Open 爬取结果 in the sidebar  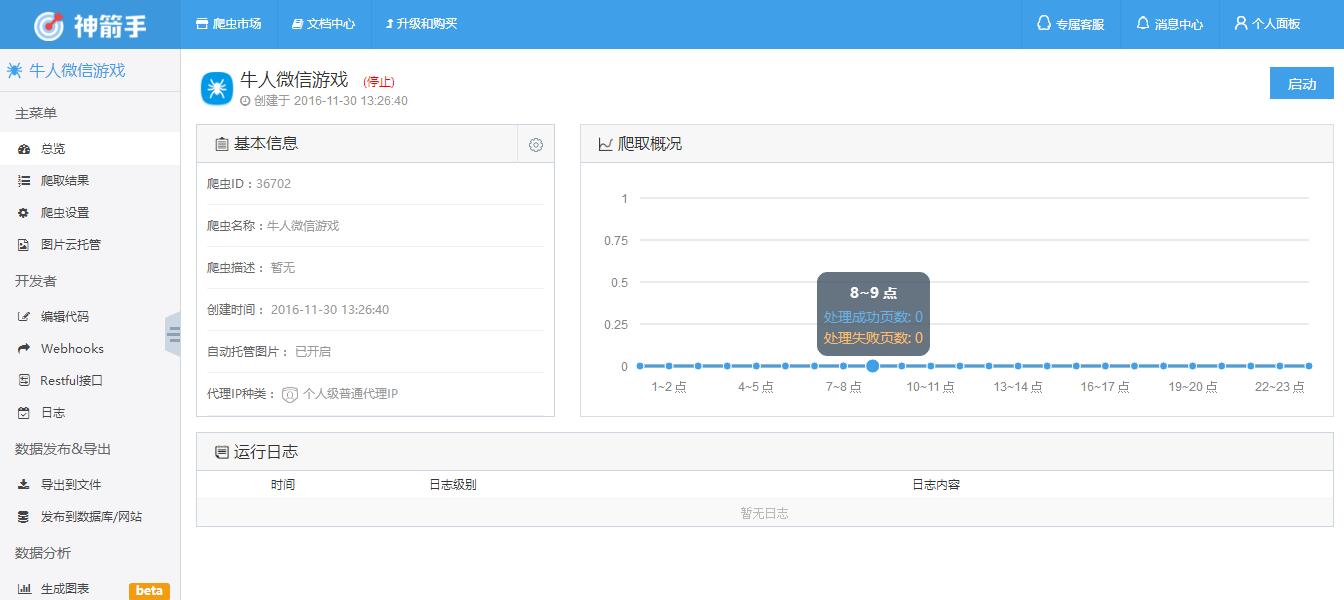click(65, 181)
